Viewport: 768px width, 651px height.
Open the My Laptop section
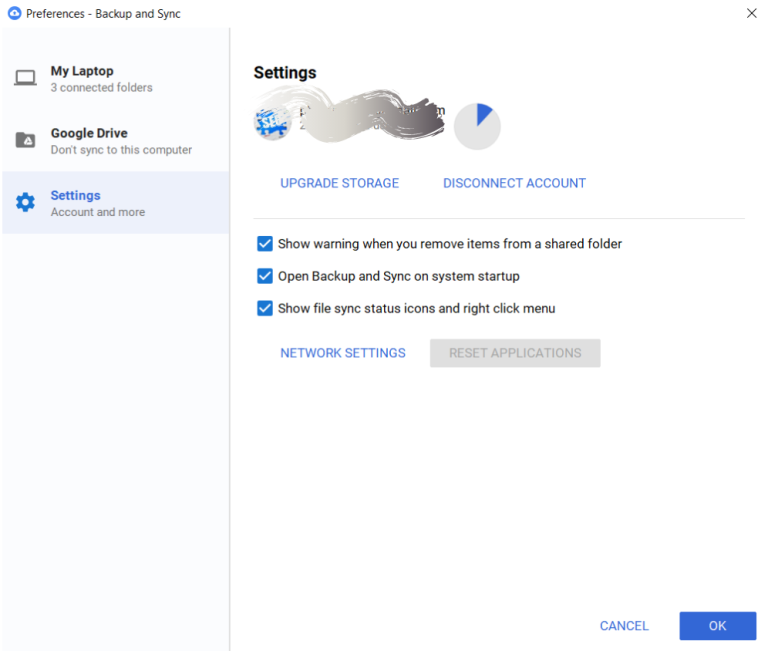pos(116,78)
